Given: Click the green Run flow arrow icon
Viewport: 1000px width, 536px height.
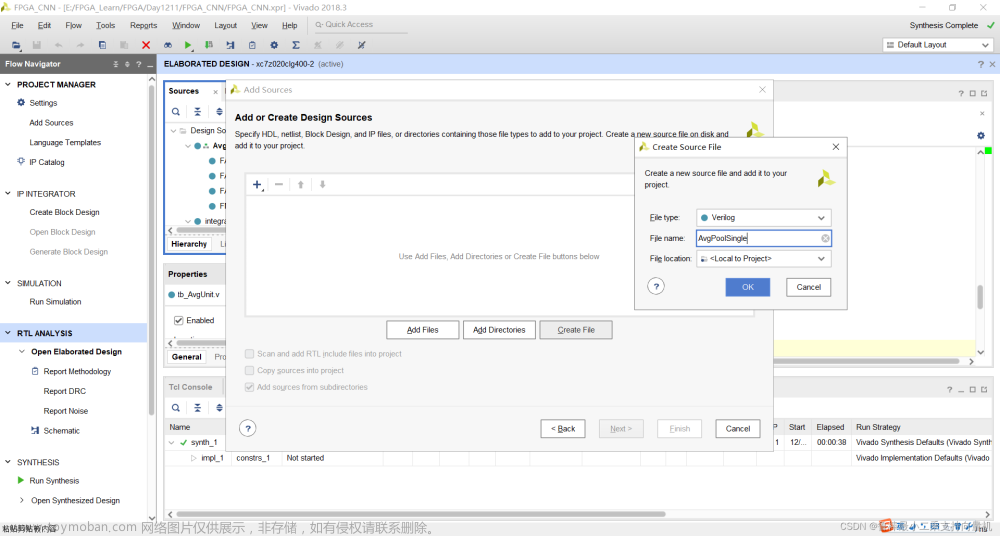Looking at the screenshot, I should (188, 45).
